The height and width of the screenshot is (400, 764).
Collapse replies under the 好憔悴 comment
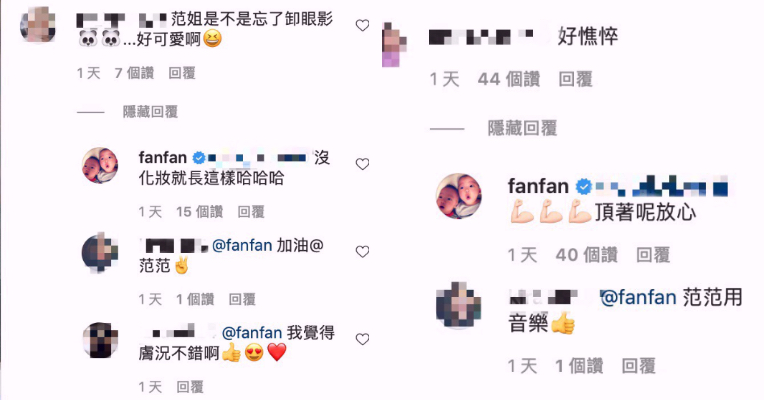[x=522, y=129]
